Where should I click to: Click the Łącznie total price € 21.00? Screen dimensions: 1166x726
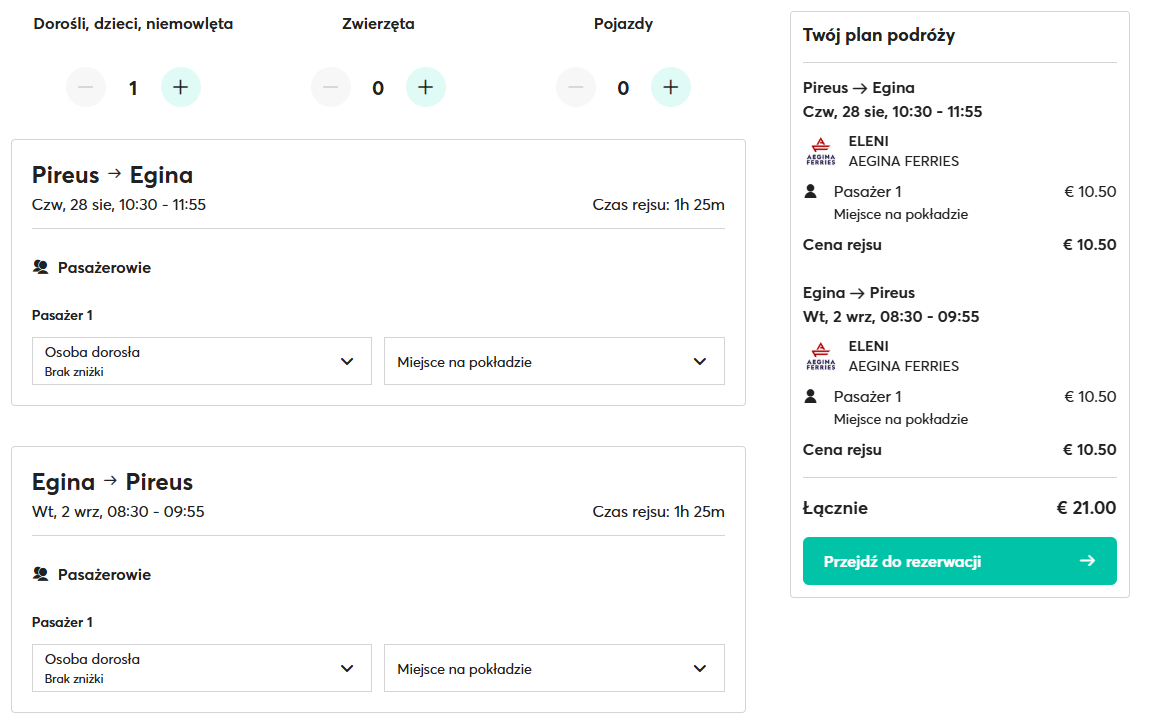[x=1085, y=508]
